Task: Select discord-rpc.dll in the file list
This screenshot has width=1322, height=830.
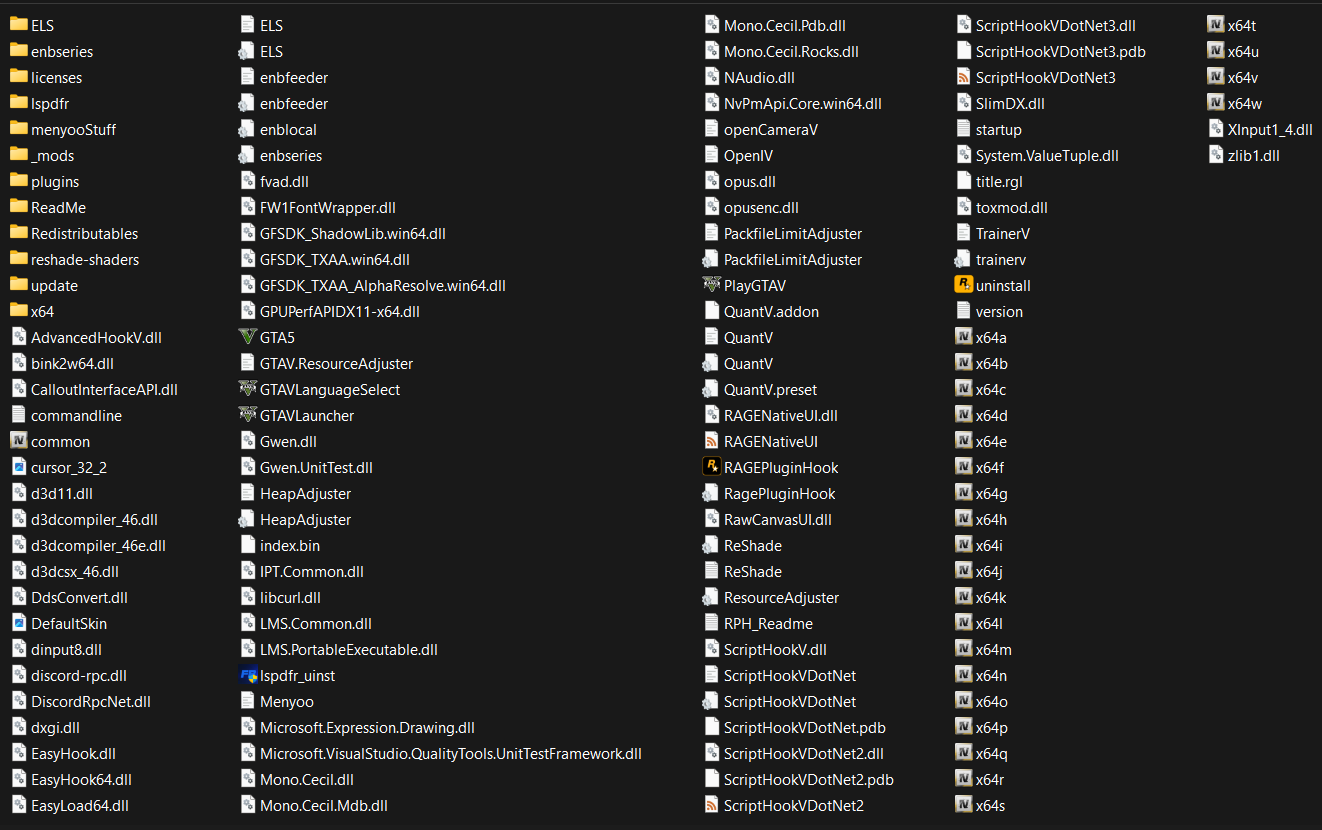Action: pyautogui.click(x=79, y=675)
